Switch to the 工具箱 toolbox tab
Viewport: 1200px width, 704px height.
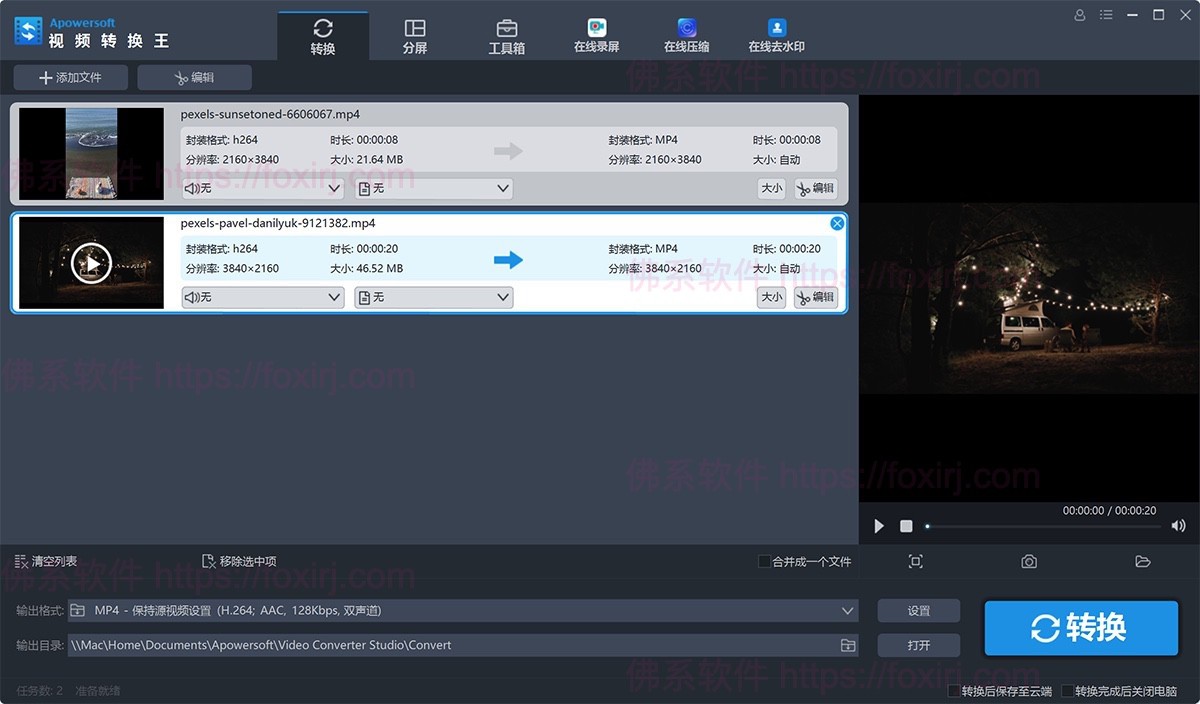coord(506,36)
